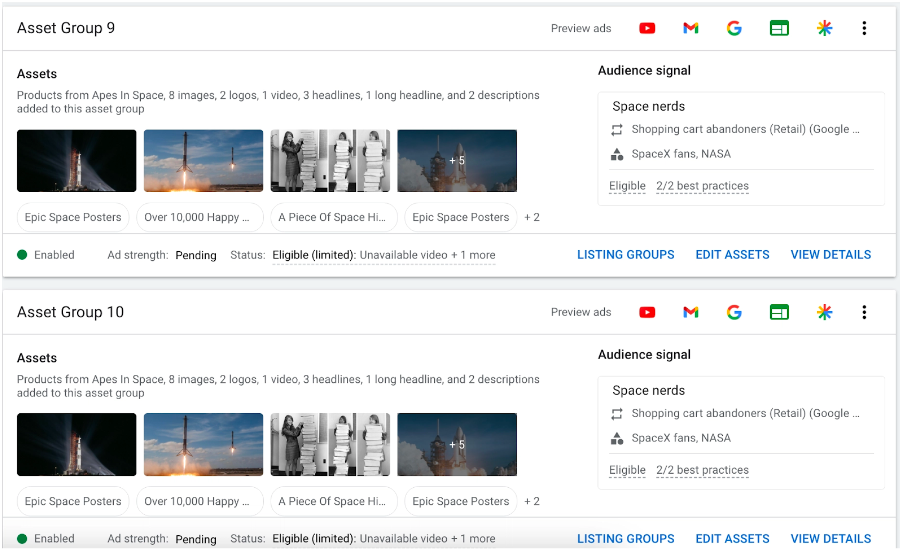Preview Google Search ad for Asset Group 9

pyautogui.click(x=734, y=28)
